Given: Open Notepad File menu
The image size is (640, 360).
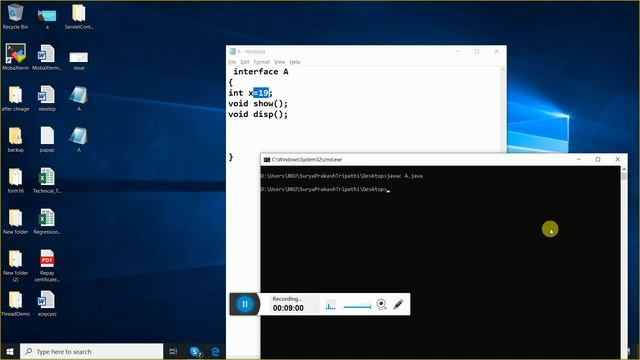Looking at the screenshot, I should pyautogui.click(x=232, y=62).
